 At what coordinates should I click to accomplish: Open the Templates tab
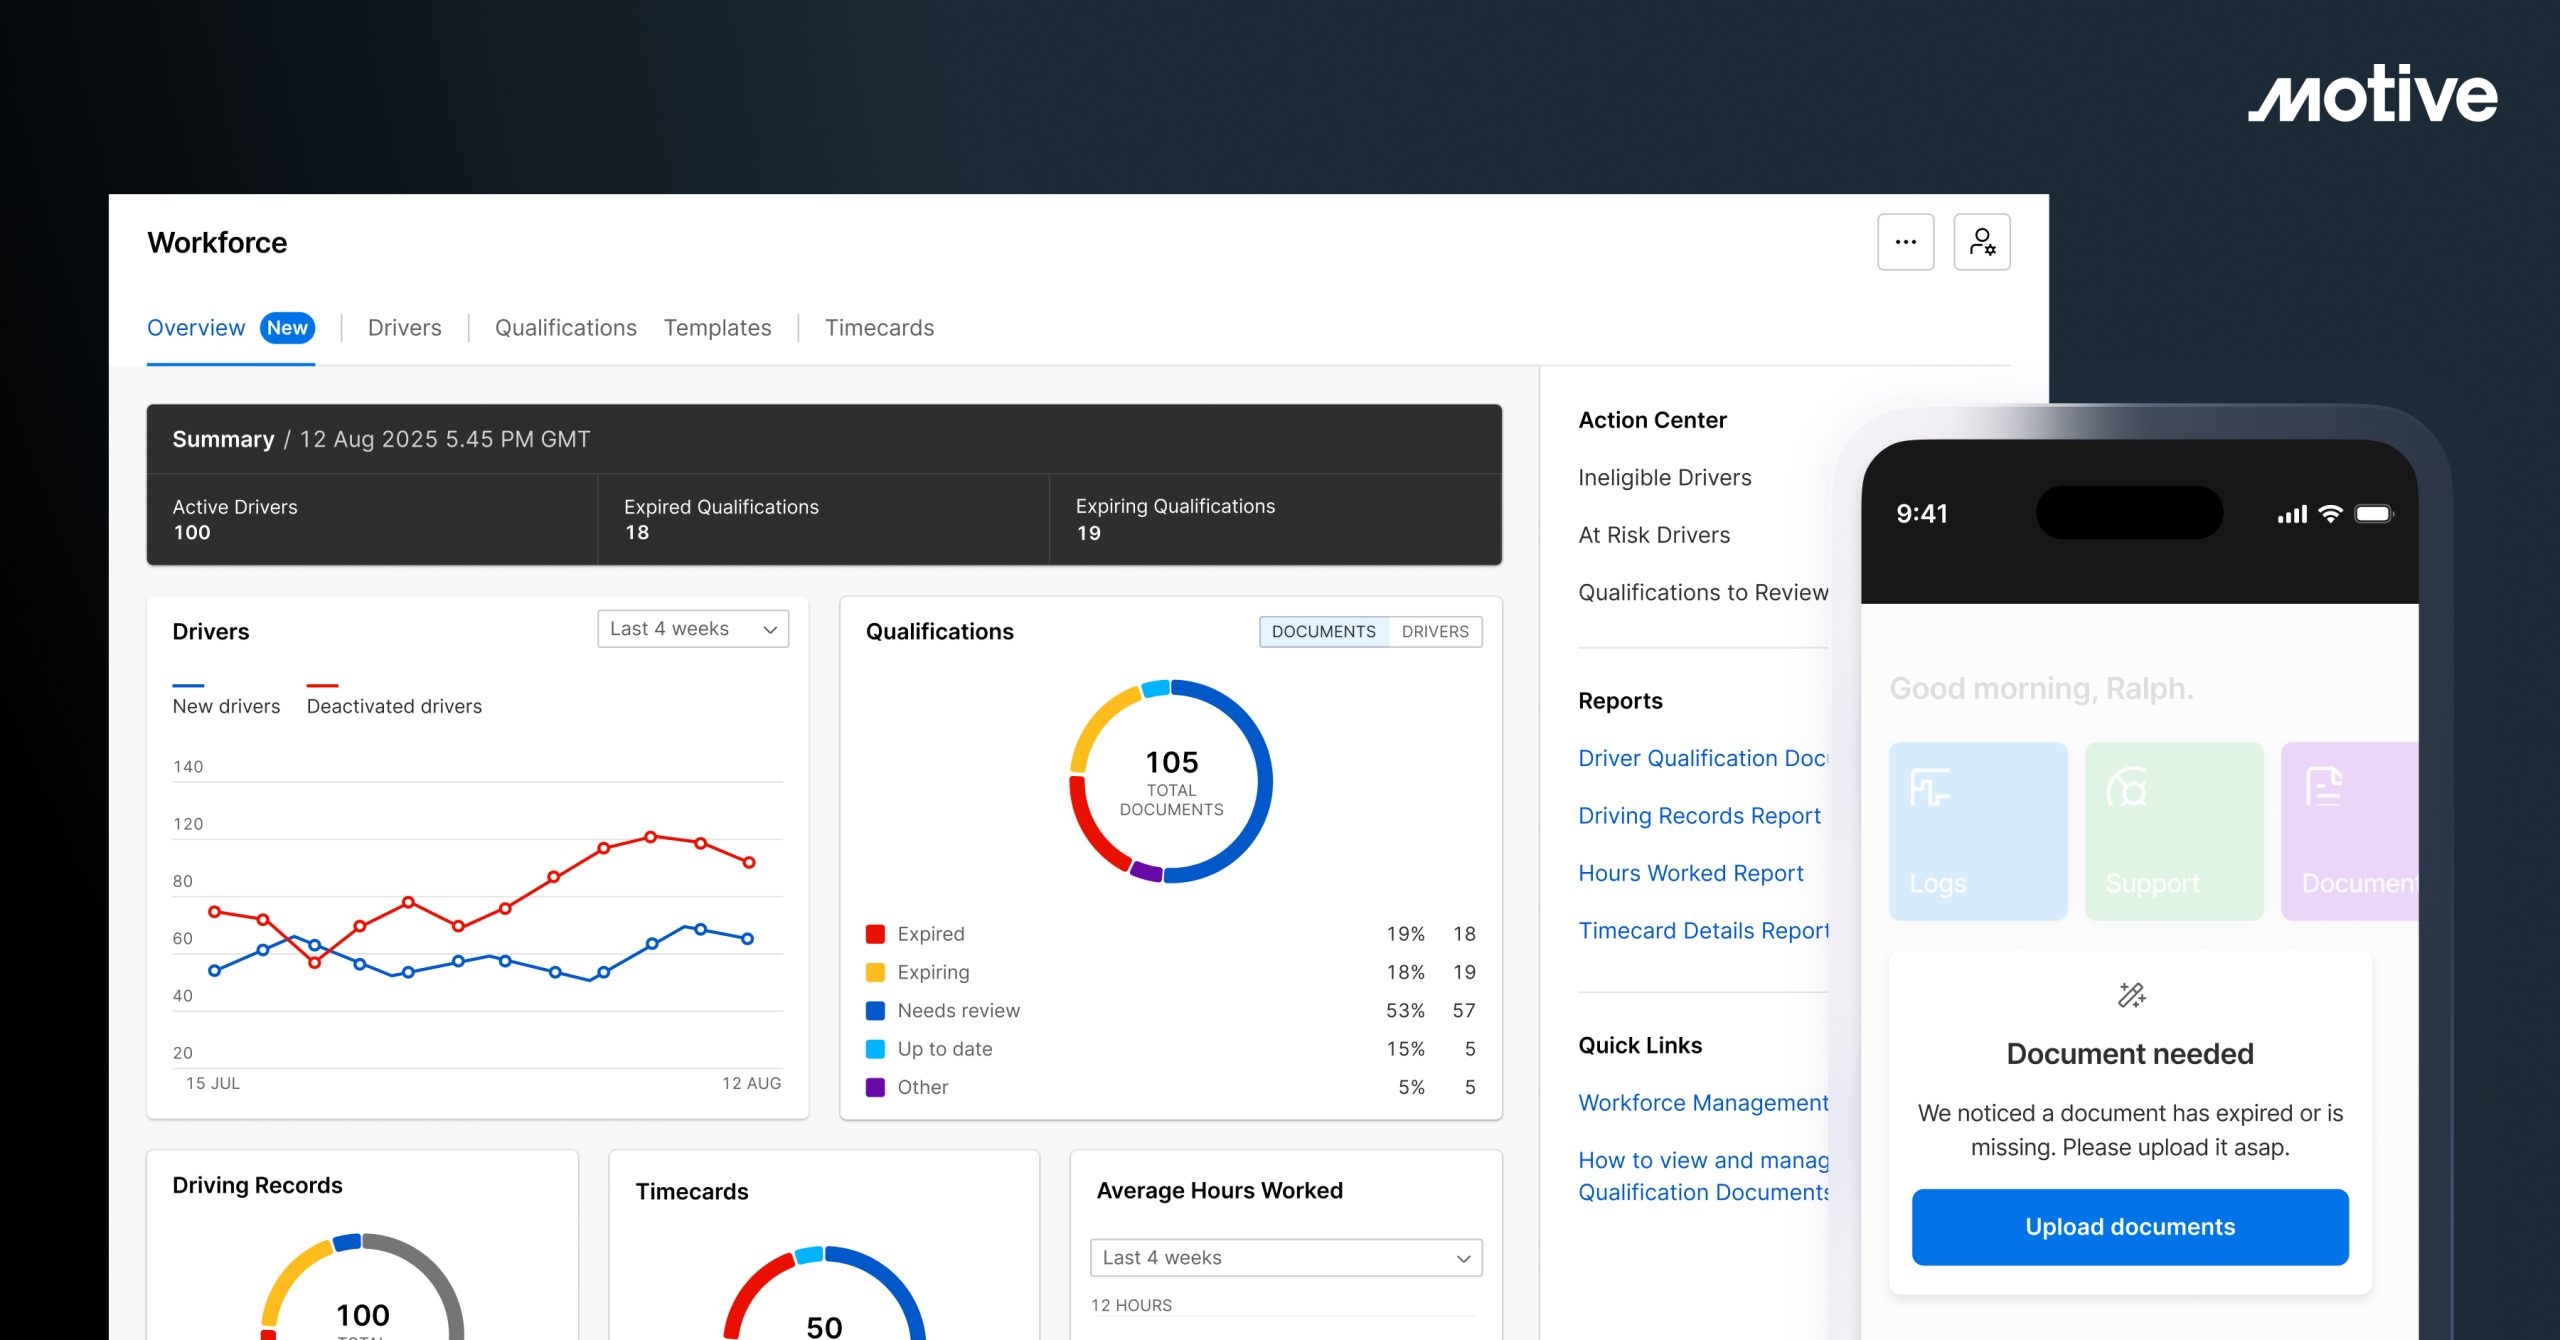coord(717,327)
